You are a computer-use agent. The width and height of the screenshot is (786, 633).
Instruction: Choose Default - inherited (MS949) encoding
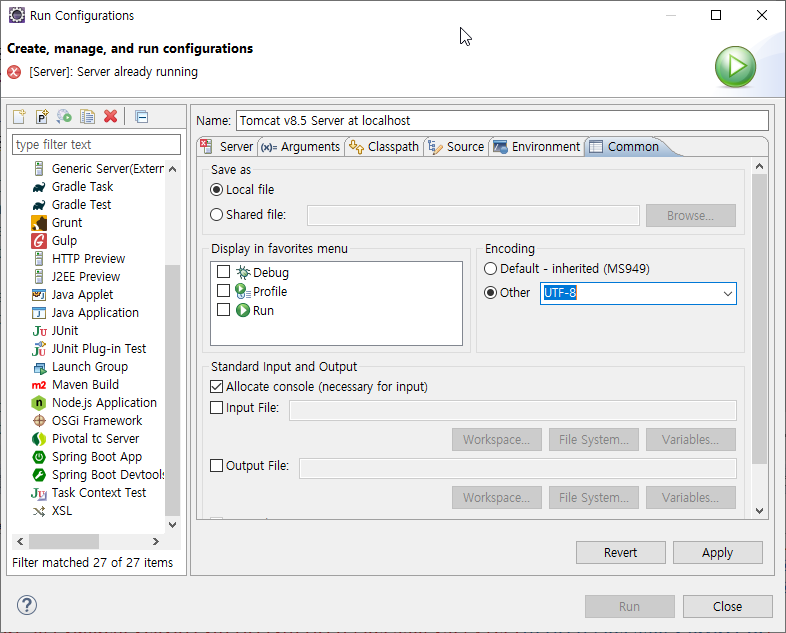(491, 269)
